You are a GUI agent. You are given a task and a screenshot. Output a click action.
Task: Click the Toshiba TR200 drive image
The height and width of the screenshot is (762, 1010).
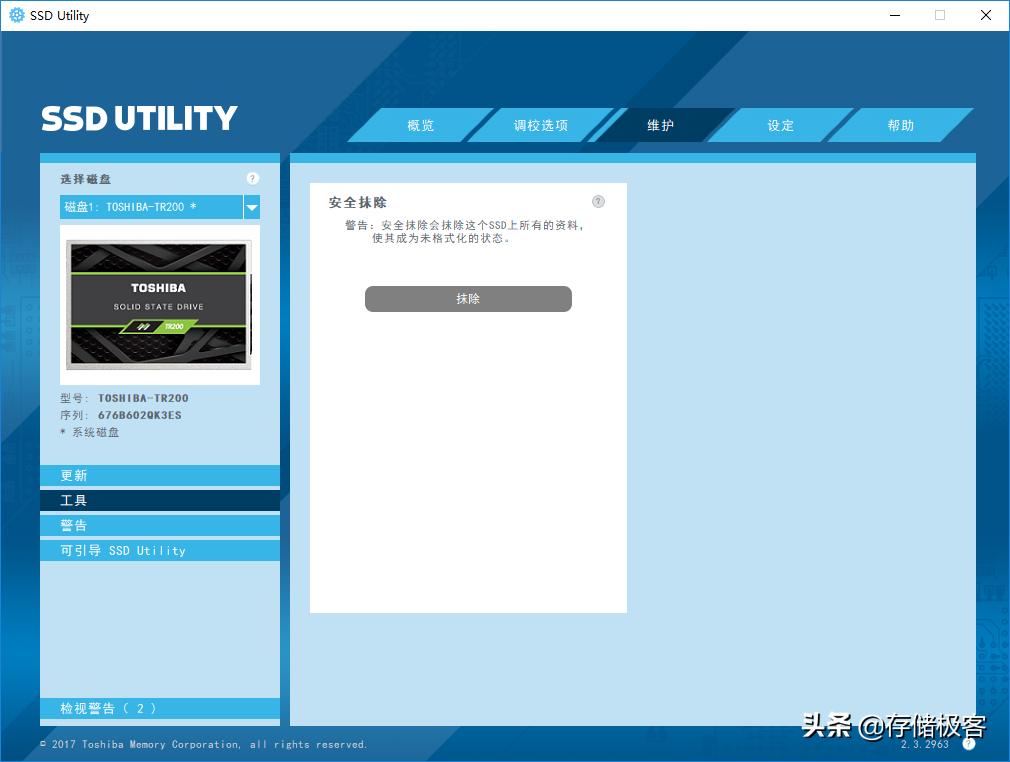(x=159, y=305)
